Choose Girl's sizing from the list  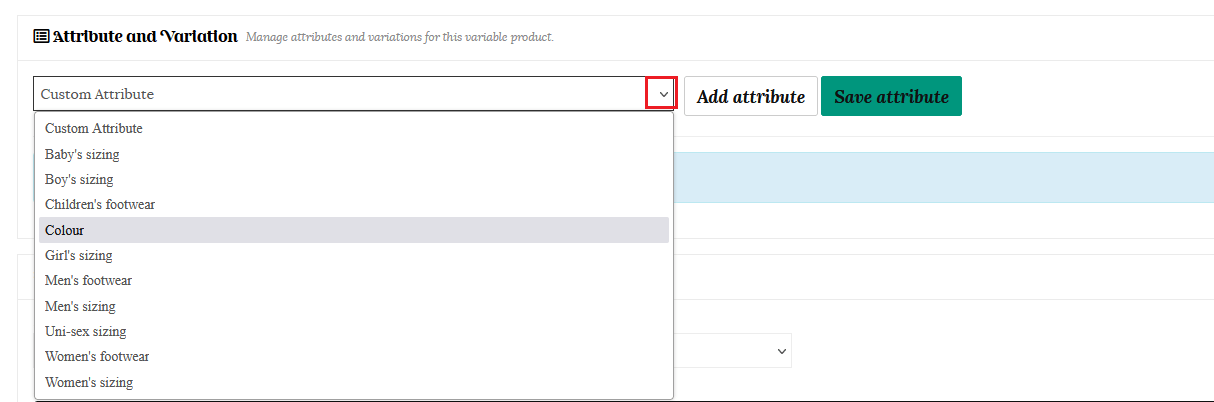(x=79, y=256)
